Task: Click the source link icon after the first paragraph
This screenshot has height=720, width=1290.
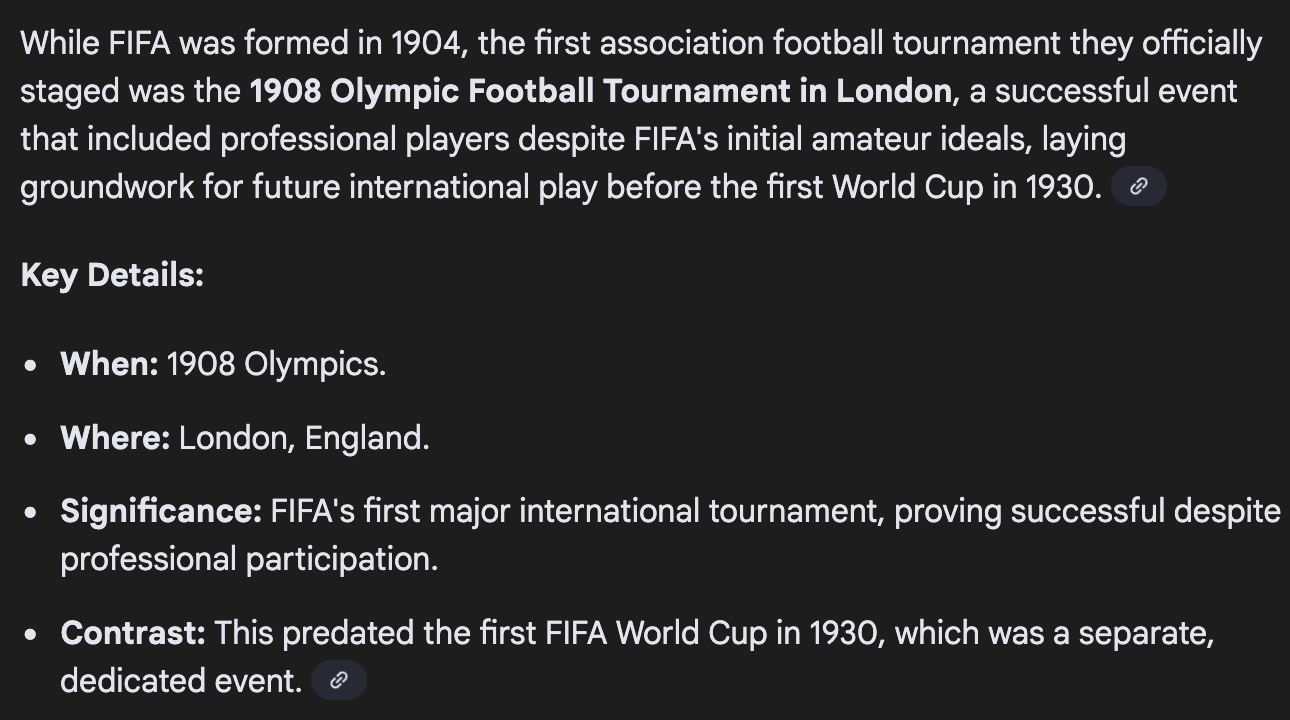Action: (1138, 187)
